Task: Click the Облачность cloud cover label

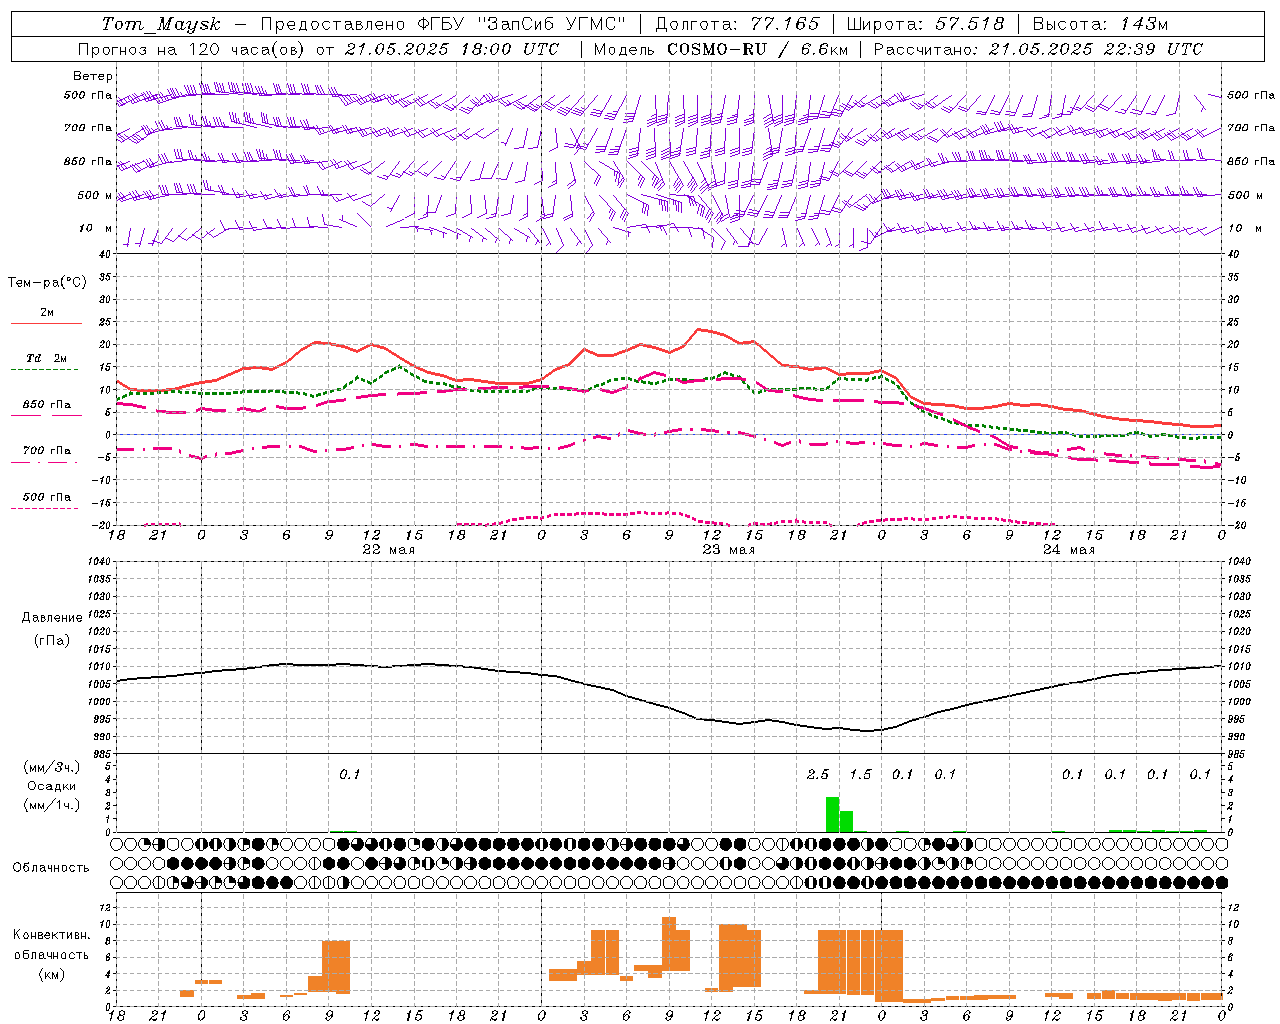Action: tap(51, 867)
